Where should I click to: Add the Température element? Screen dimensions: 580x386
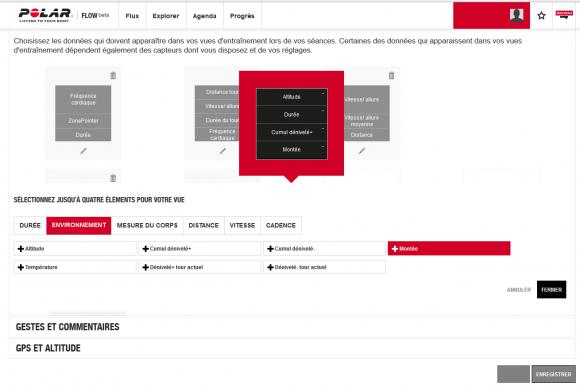[75, 267]
